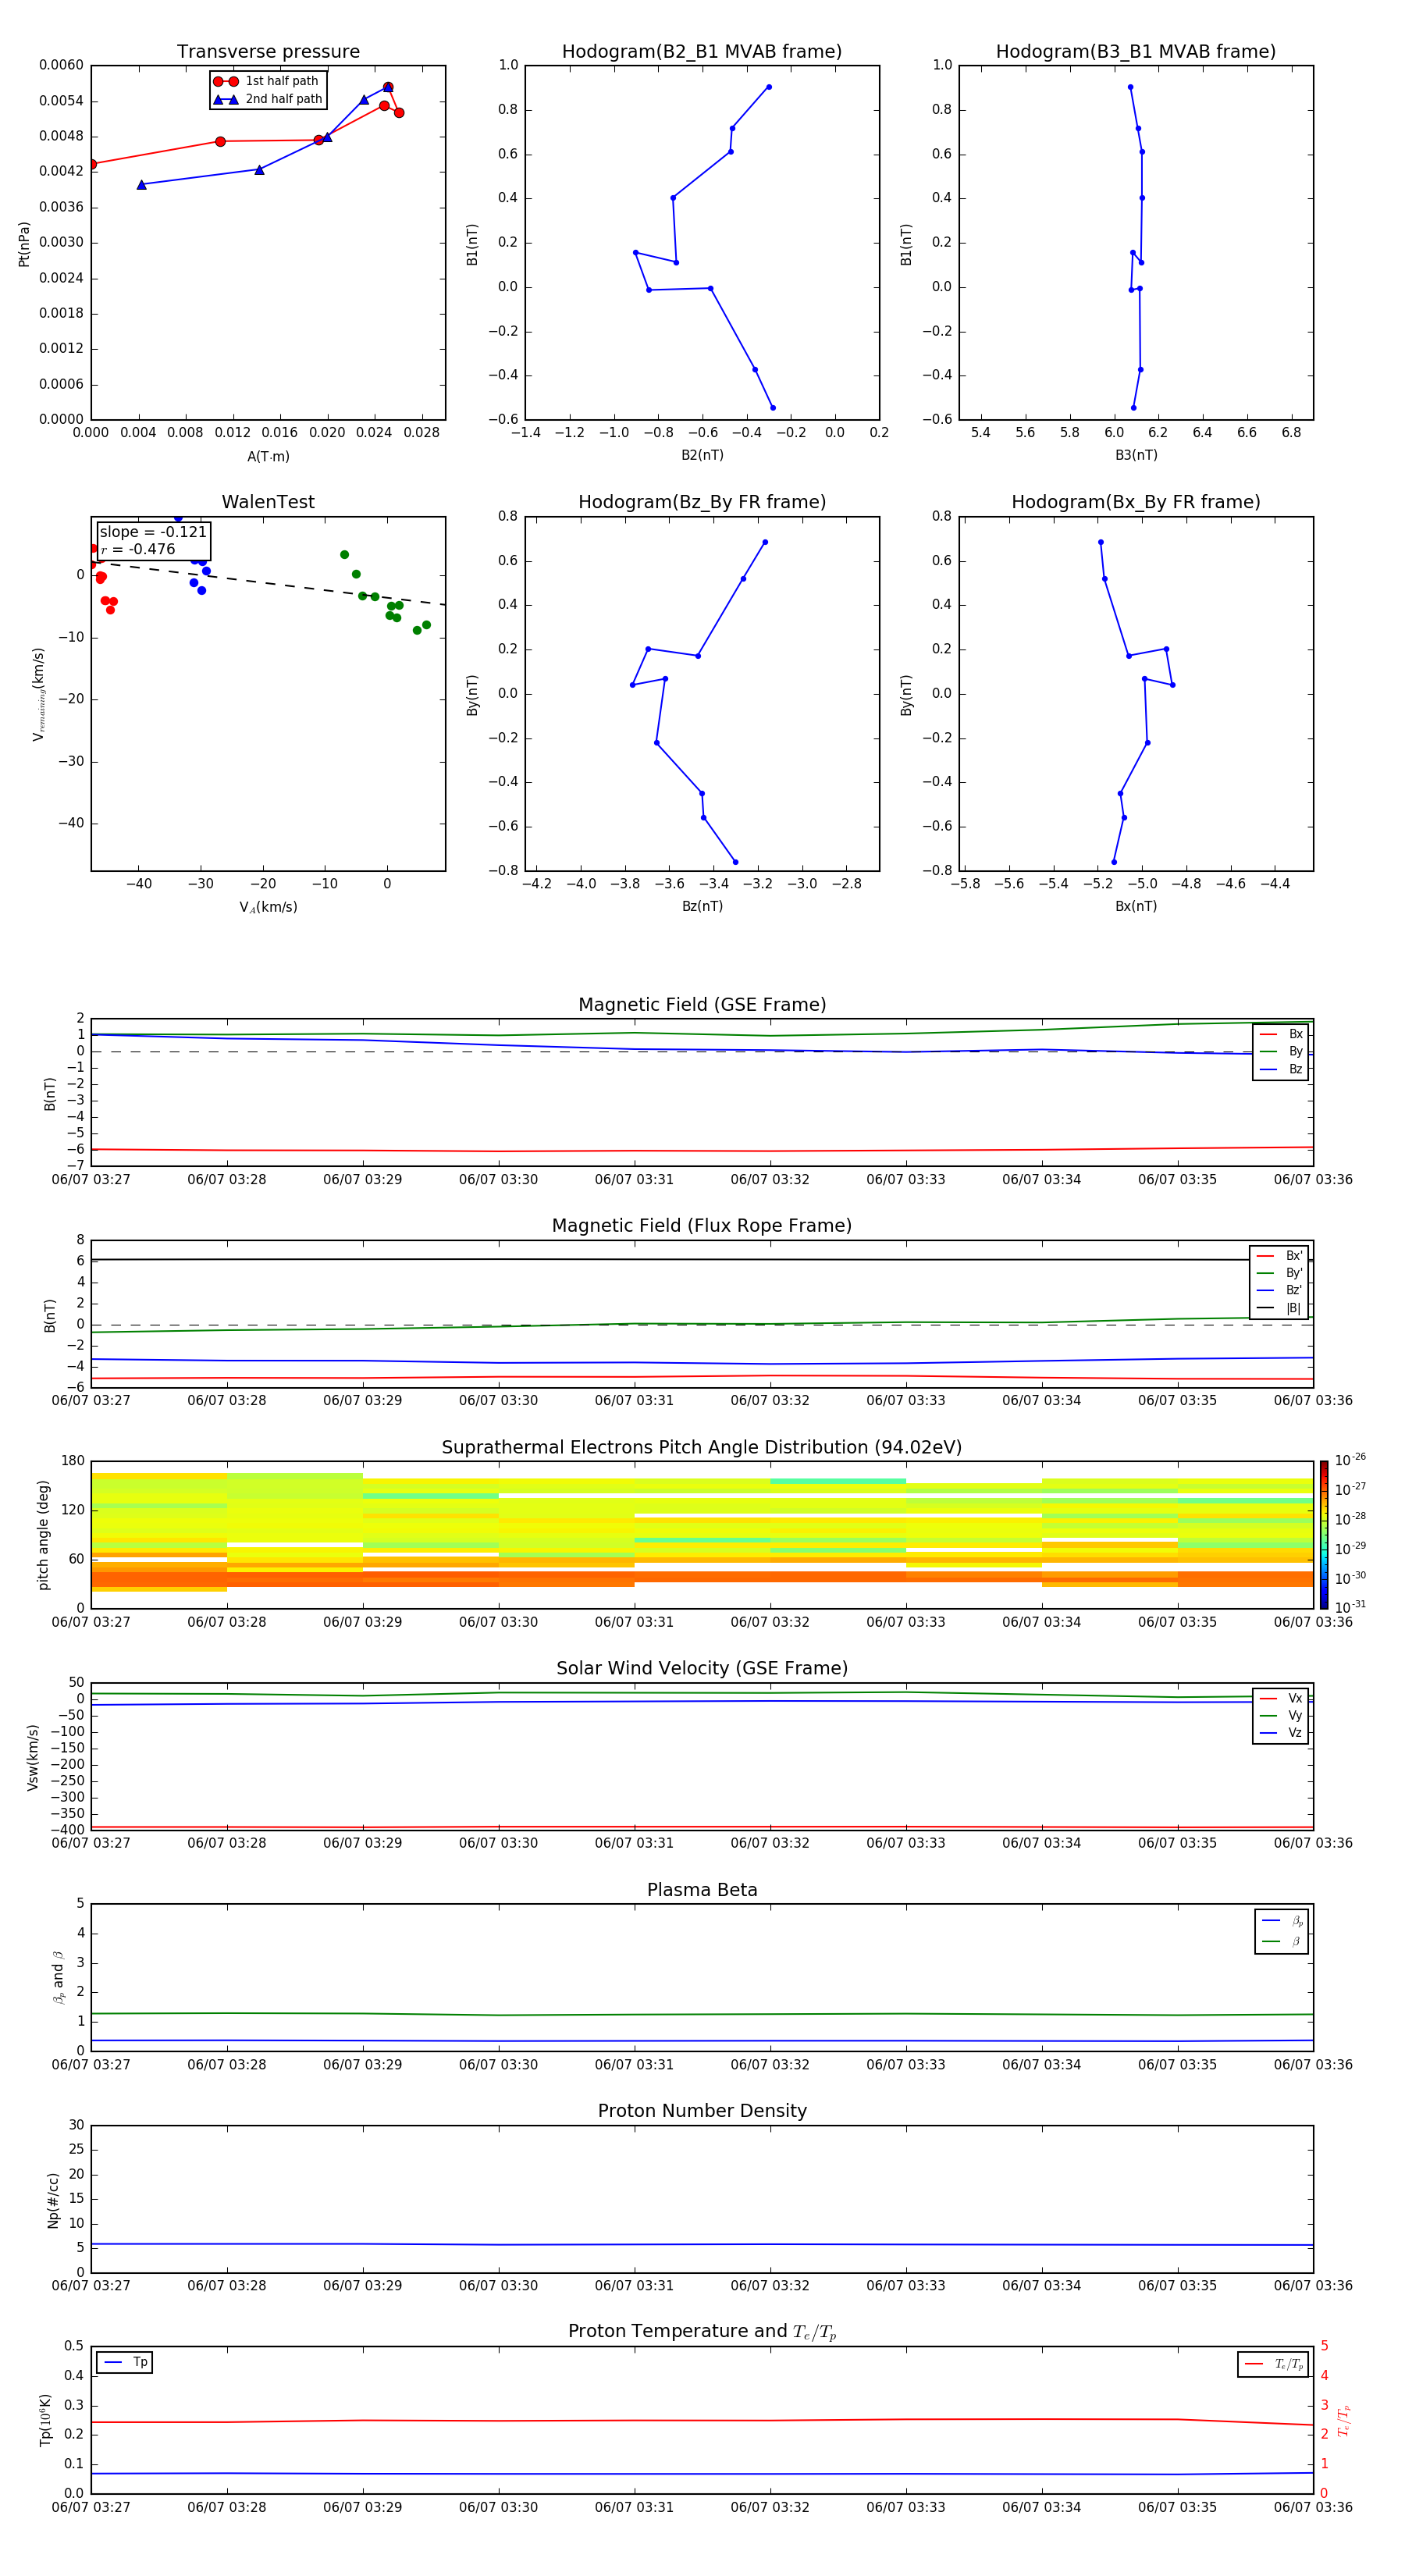
Task: Click the "Solar Wind Velocity (GSE Frame)" title
Action: pos(702,1669)
